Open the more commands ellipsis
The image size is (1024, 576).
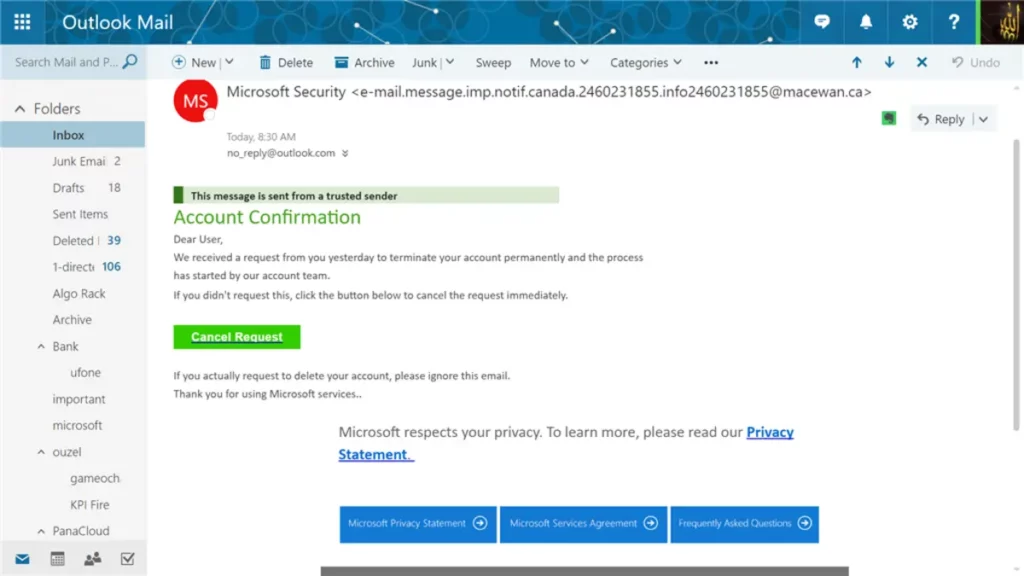click(x=711, y=63)
